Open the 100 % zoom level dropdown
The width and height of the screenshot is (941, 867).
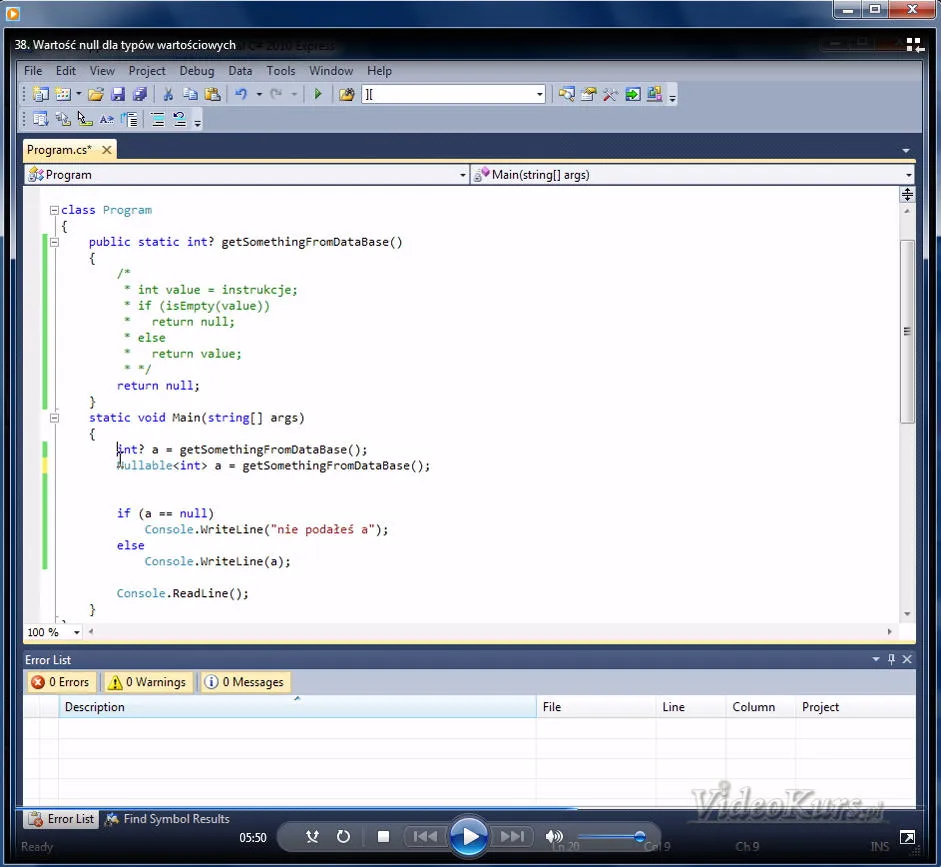[x=77, y=632]
